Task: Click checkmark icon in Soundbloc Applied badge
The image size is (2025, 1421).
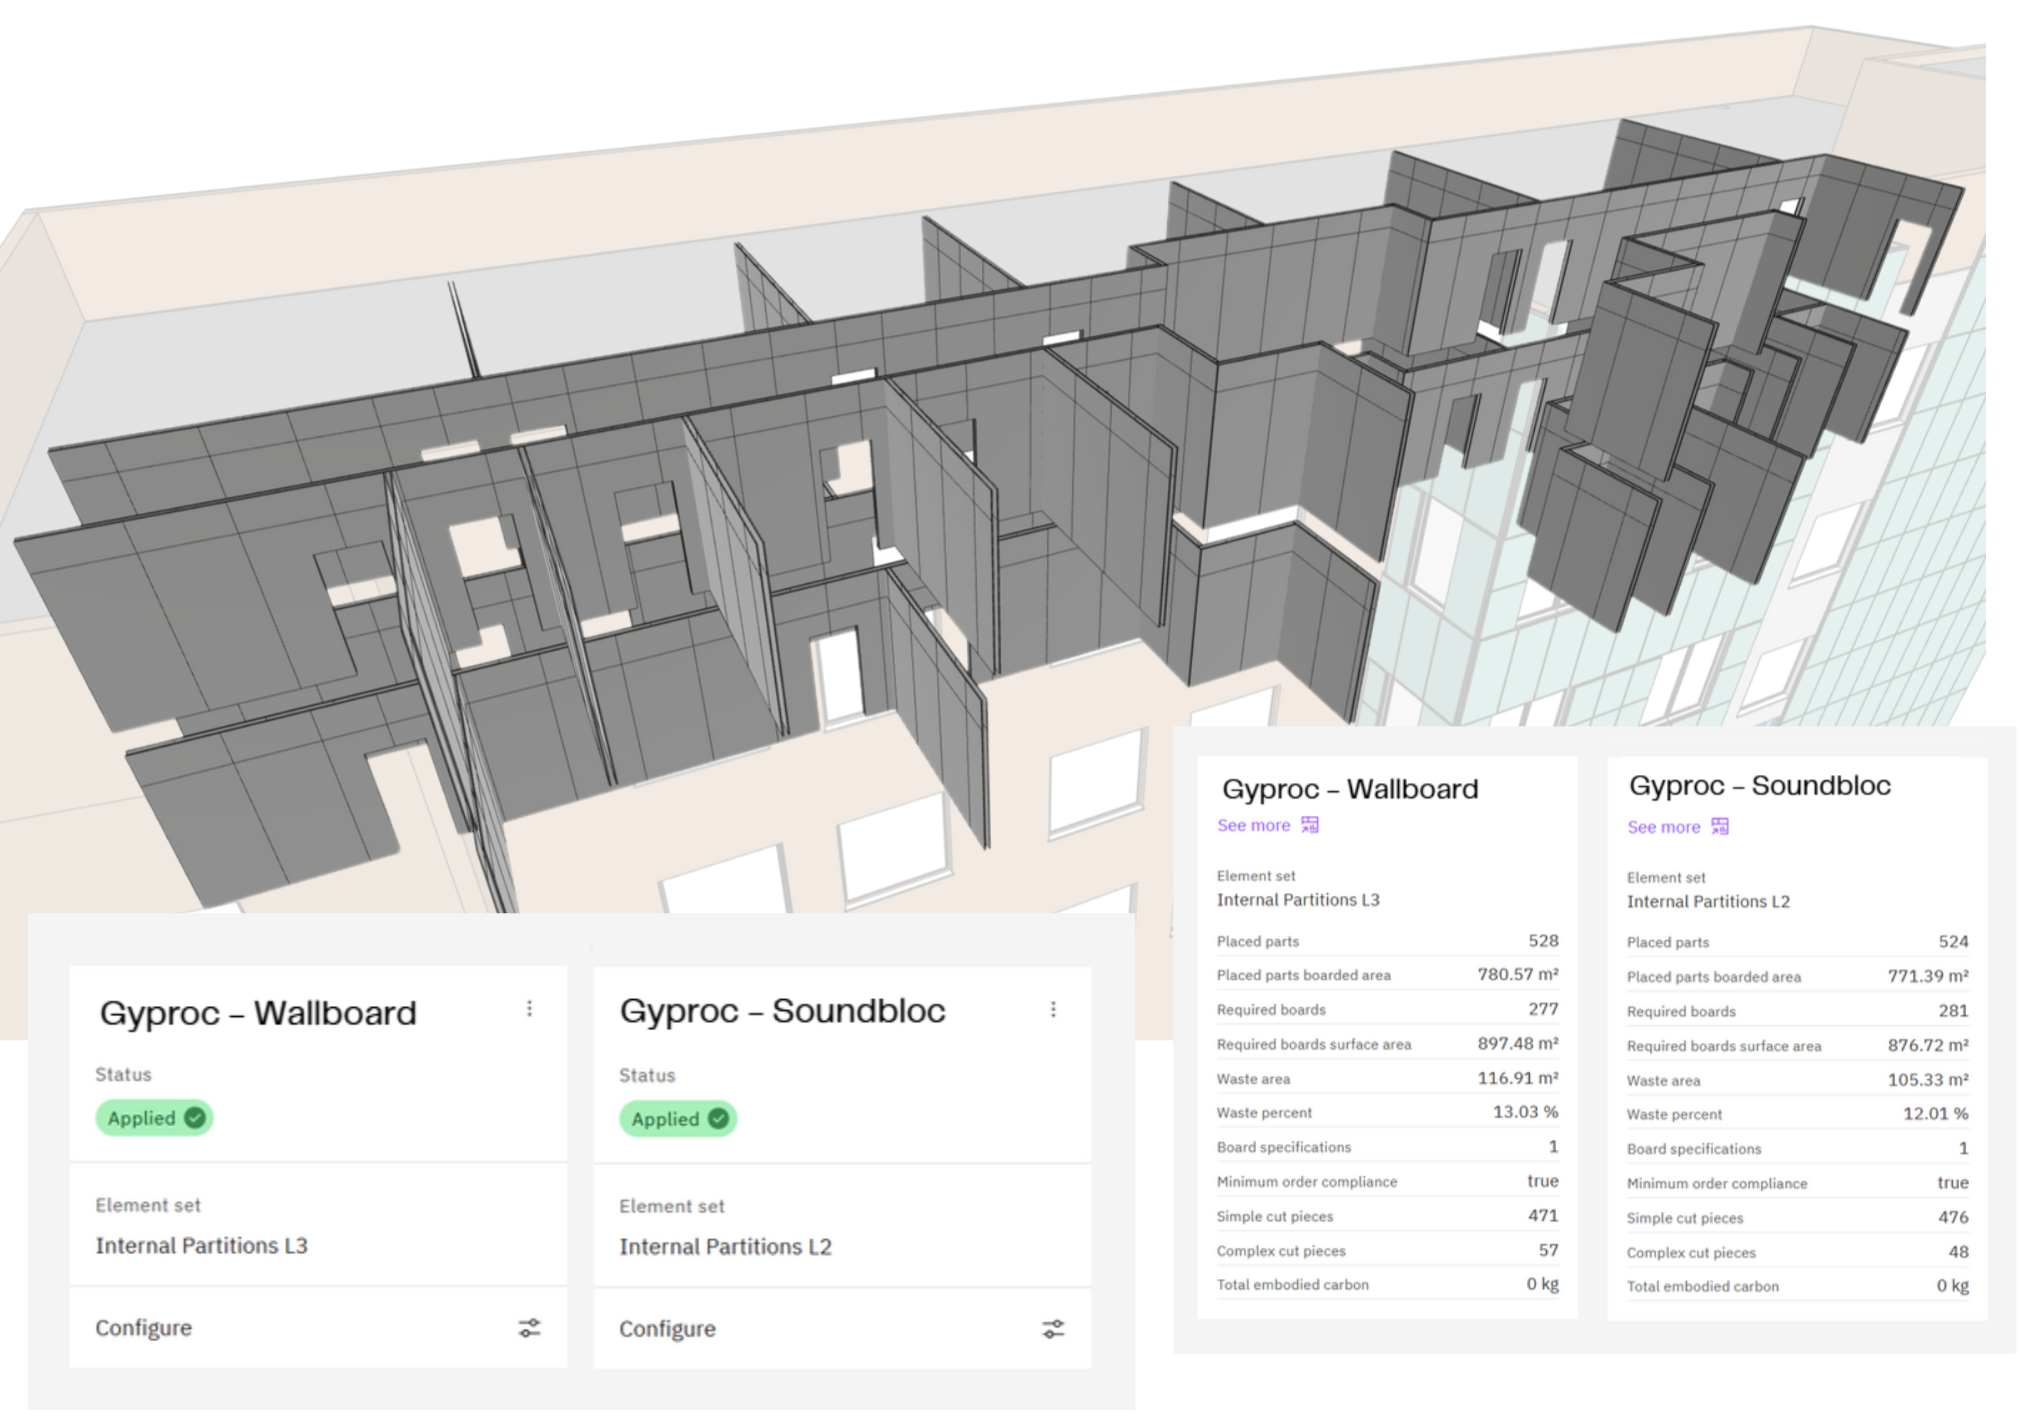Action: click(718, 1119)
